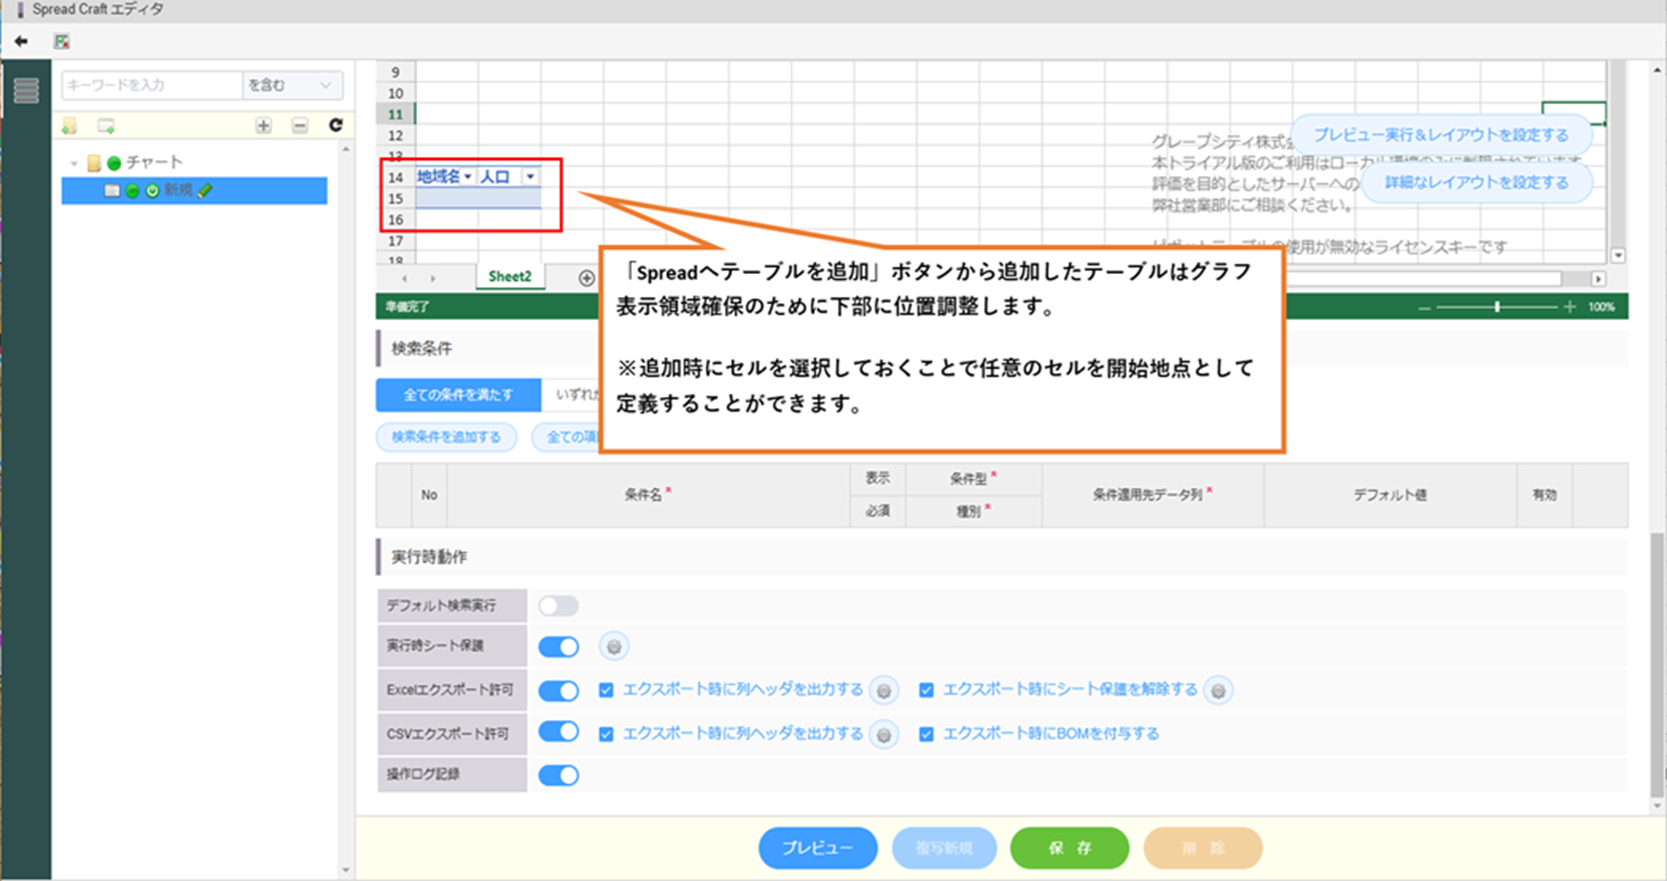
Task: Select the 全ての条件を満たす tab
Action: click(x=458, y=395)
